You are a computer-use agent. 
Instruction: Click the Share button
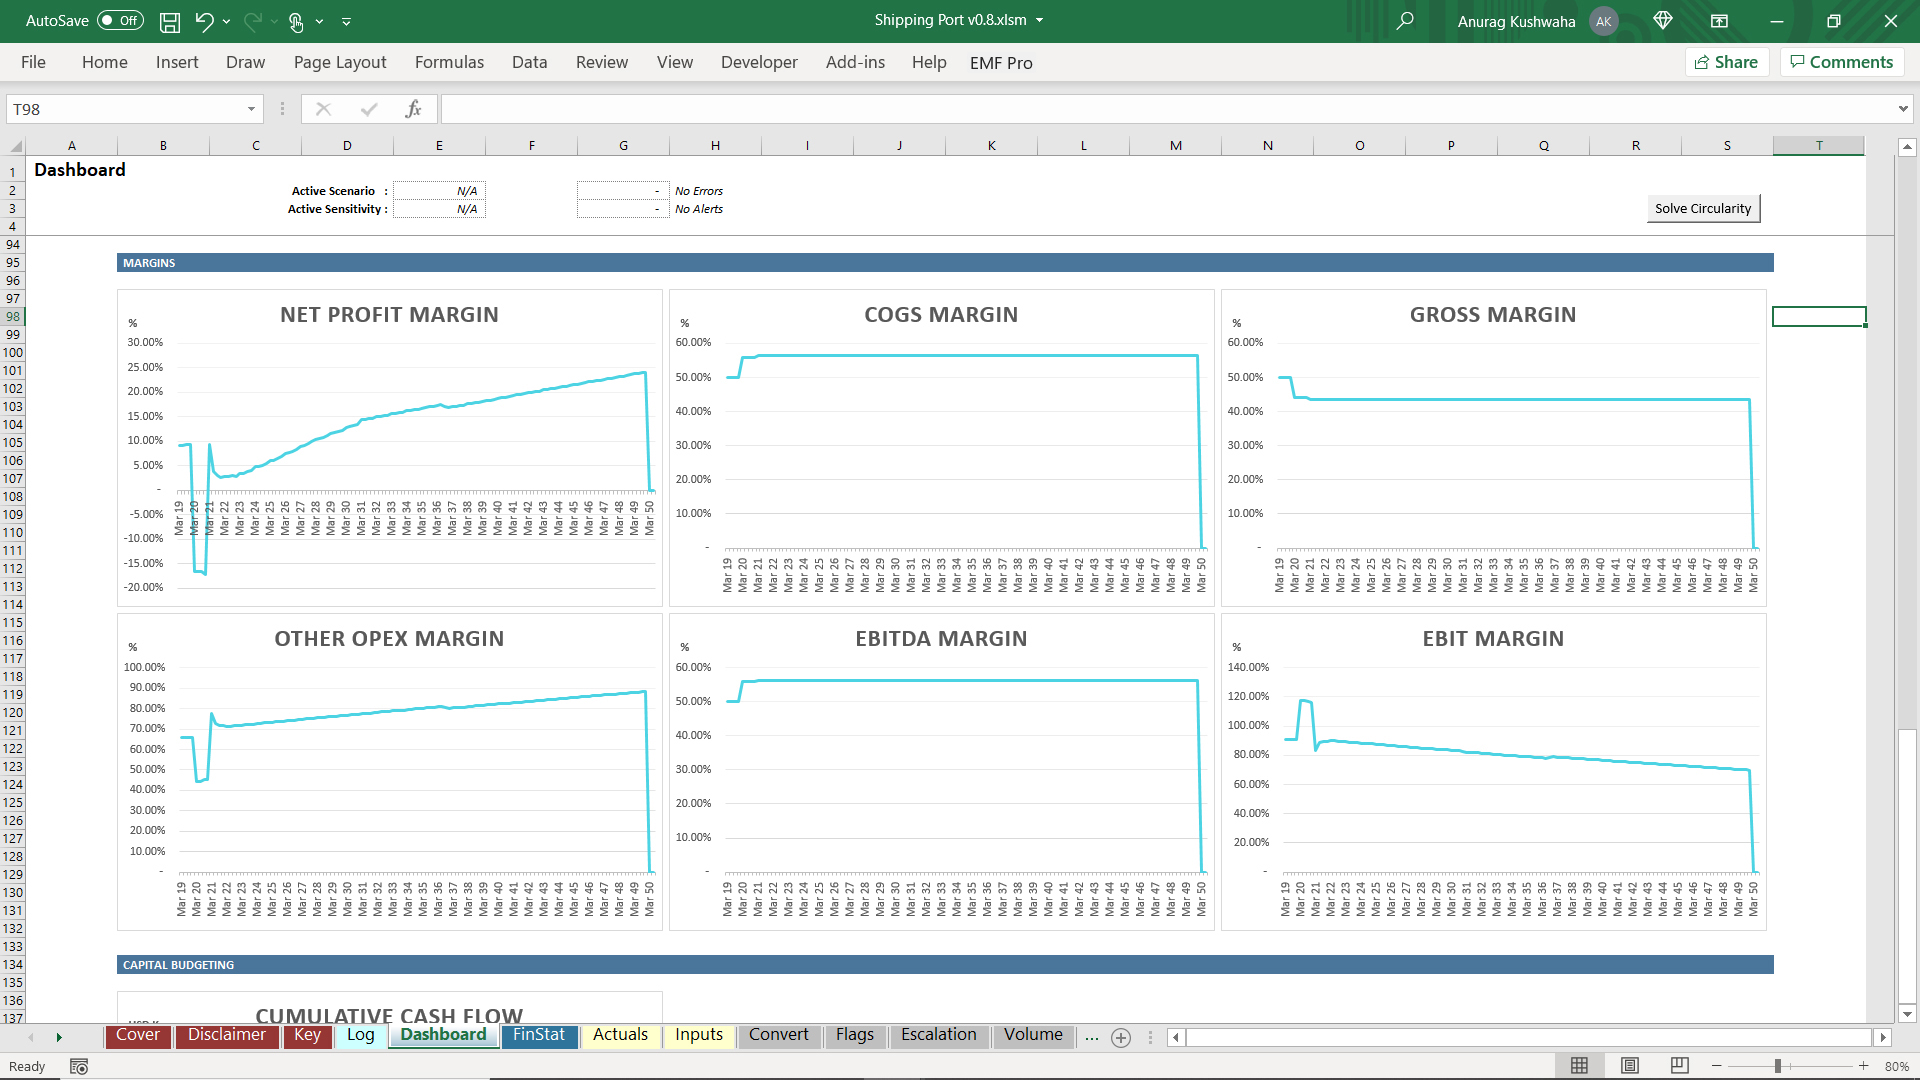coord(1727,62)
